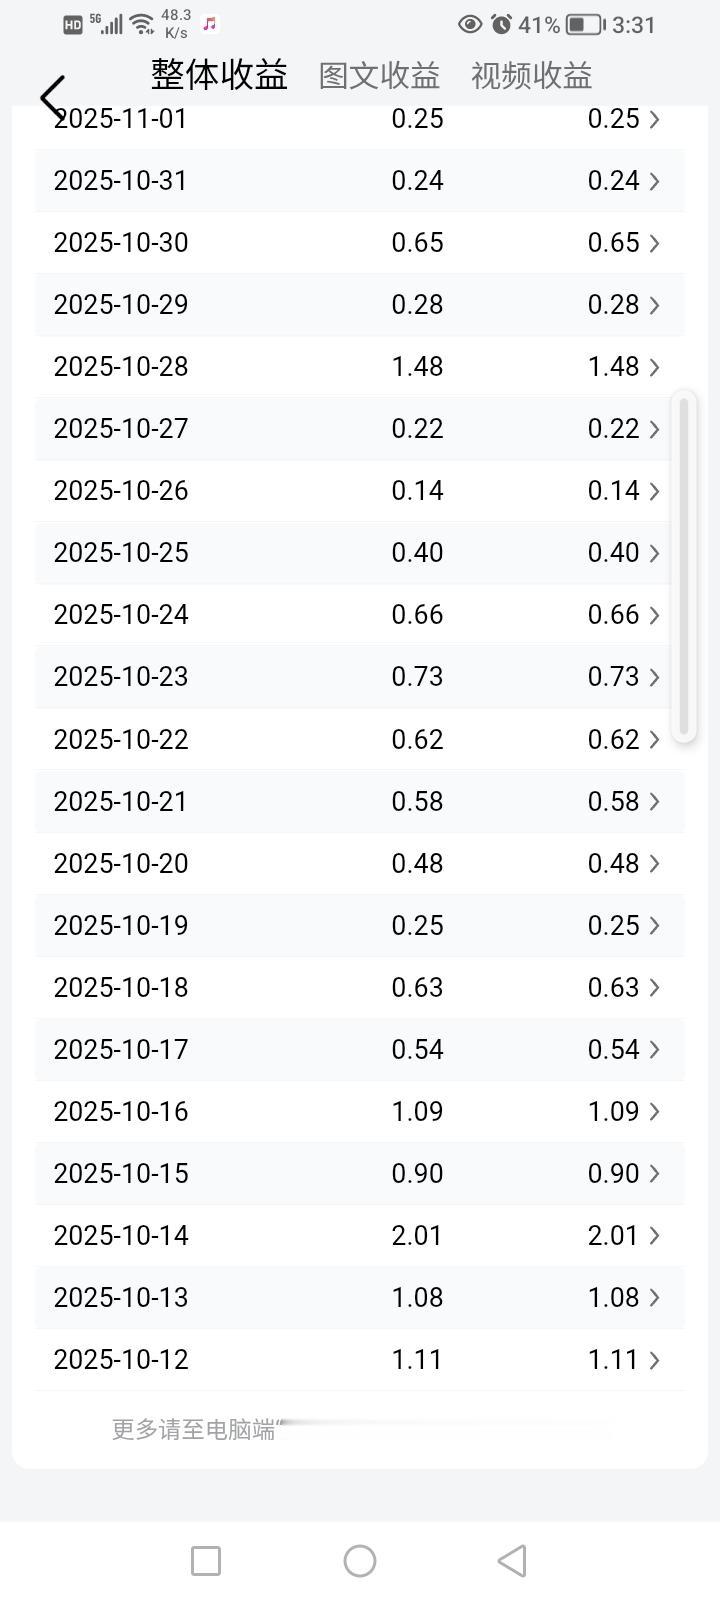This screenshot has width=720, height=1600.
Task: Click the vertical scrollbar handle
Action: pos(685,566)
